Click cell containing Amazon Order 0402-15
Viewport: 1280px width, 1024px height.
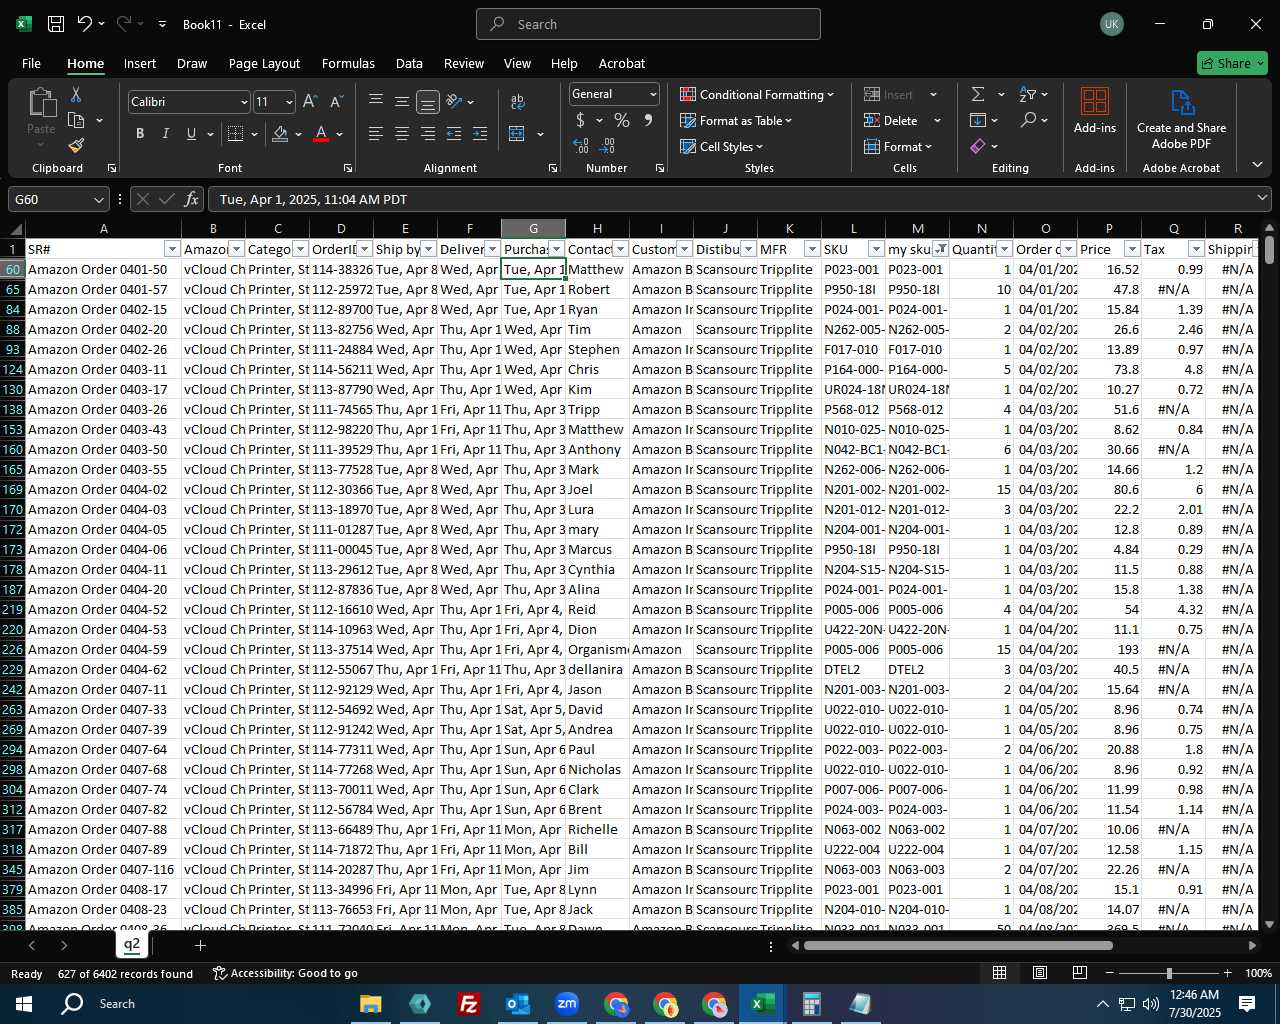[x=103, y=309]
